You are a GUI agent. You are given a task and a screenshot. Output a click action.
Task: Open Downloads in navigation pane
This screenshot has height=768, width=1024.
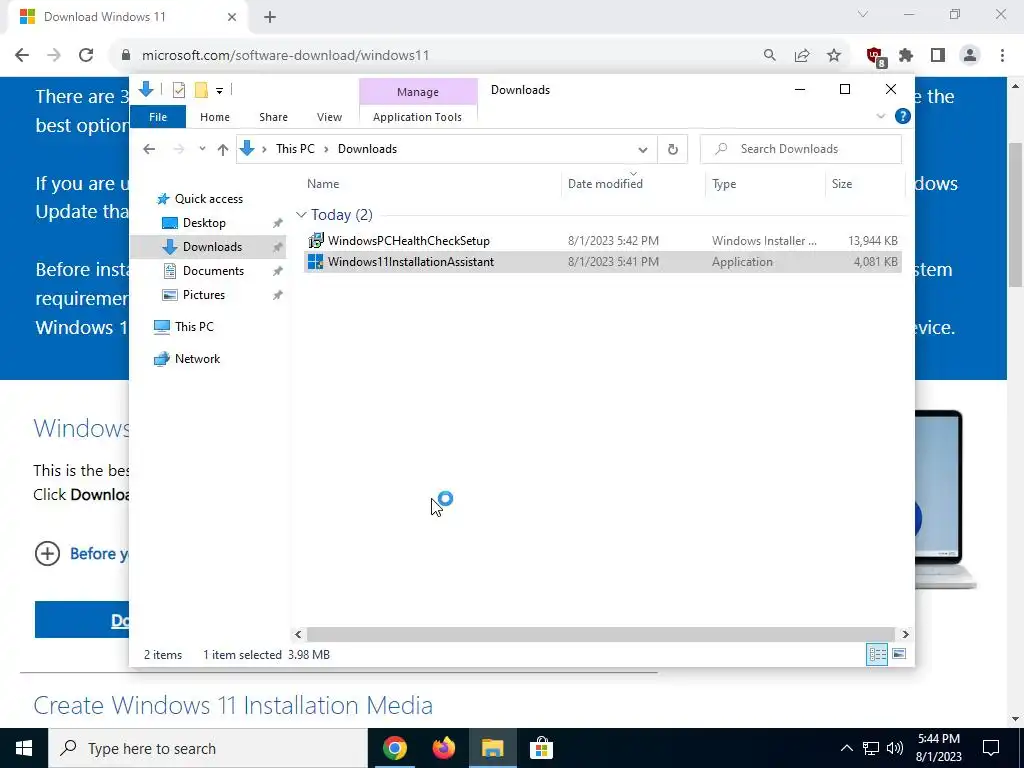click(212, 247)
